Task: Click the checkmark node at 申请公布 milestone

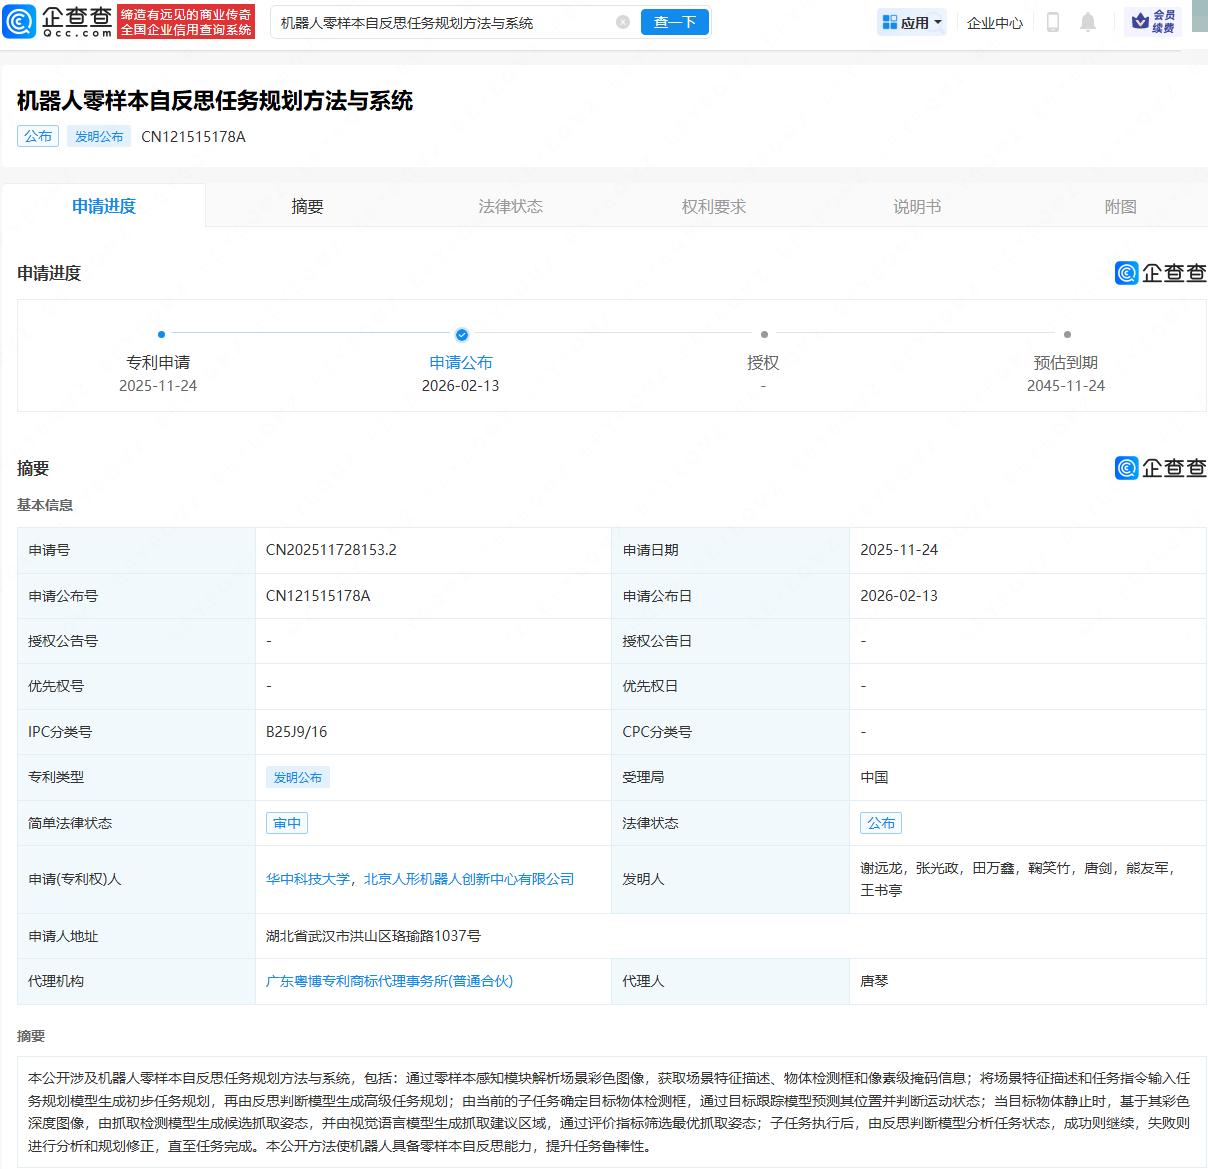Action: pos(461,335)
